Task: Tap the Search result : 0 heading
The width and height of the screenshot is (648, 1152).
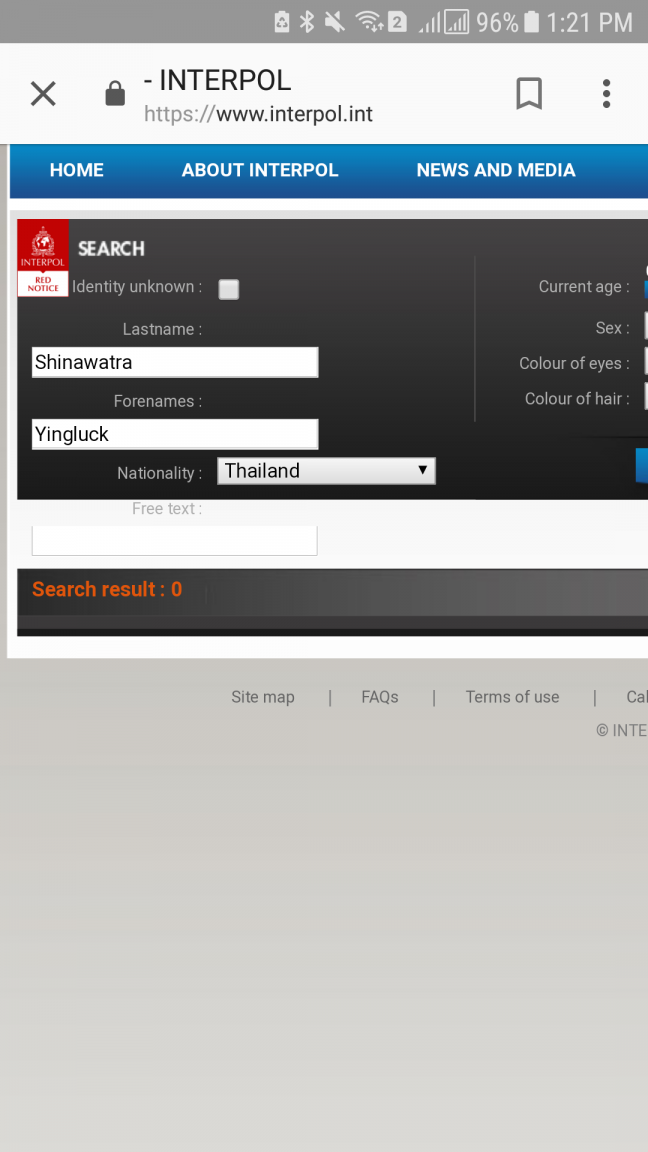Action: click(107, 589)
